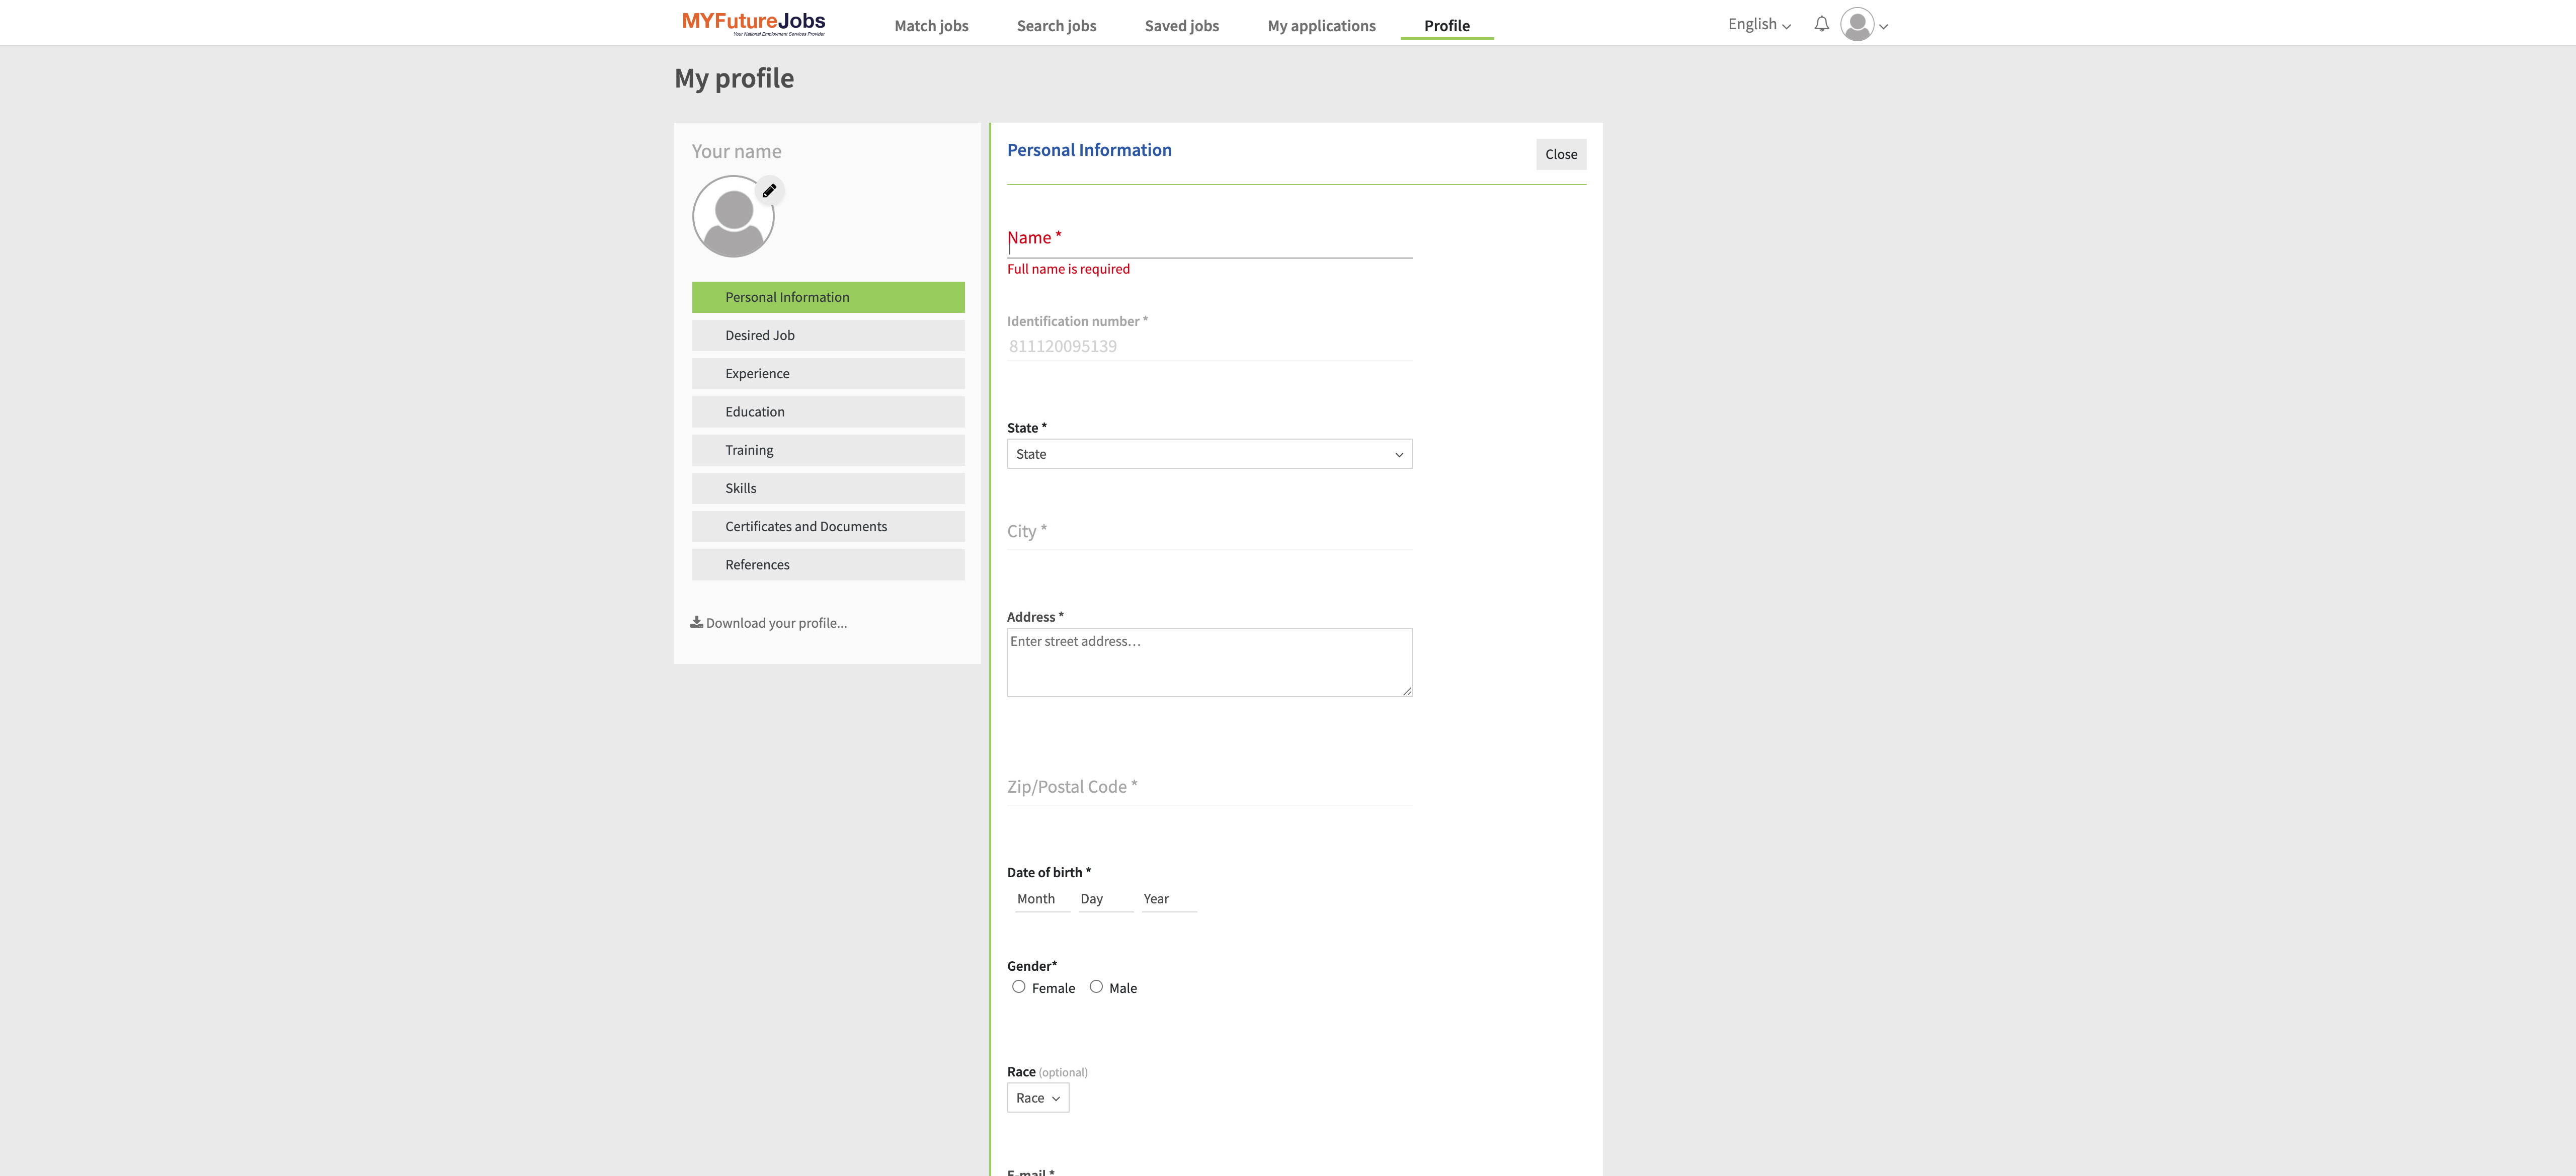The image size is (2576, 1176).
Task: Select the Female gender radio button
Action: pyautogui.click(x=1018, y=987)
